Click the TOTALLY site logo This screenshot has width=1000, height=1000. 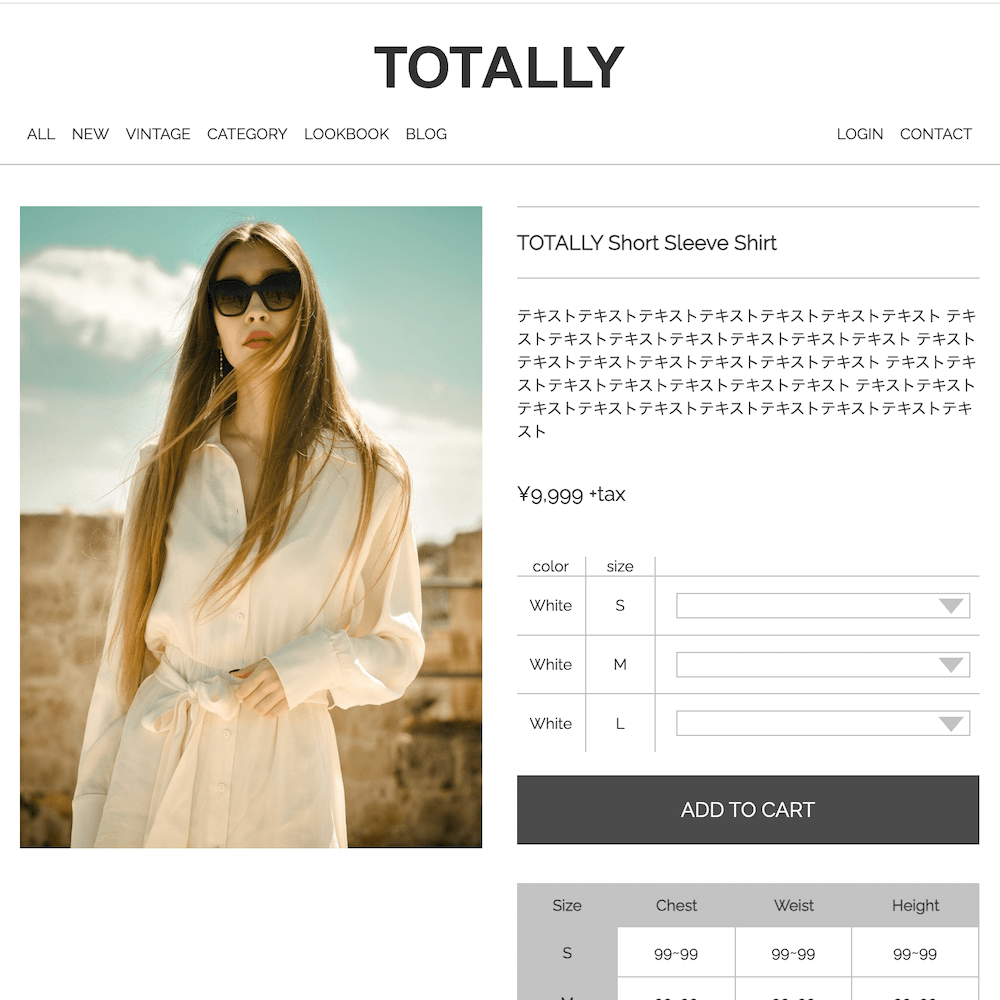(x=499, y=68)
